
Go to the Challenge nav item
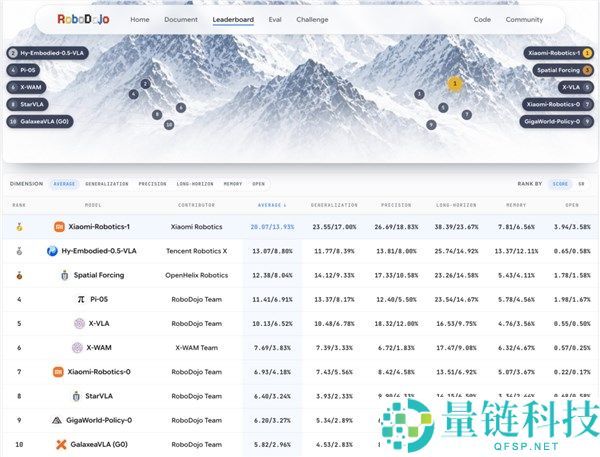(x=312, y=20)
